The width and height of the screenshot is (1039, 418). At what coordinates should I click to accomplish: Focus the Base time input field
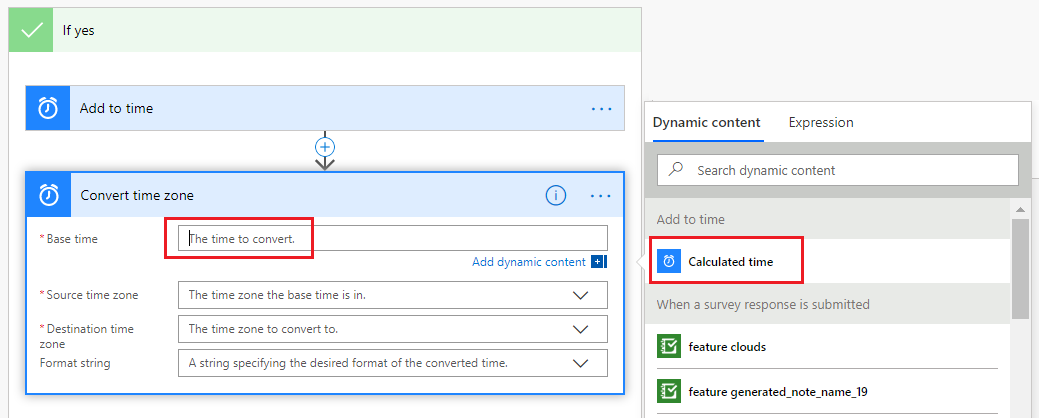pos(392,238)
